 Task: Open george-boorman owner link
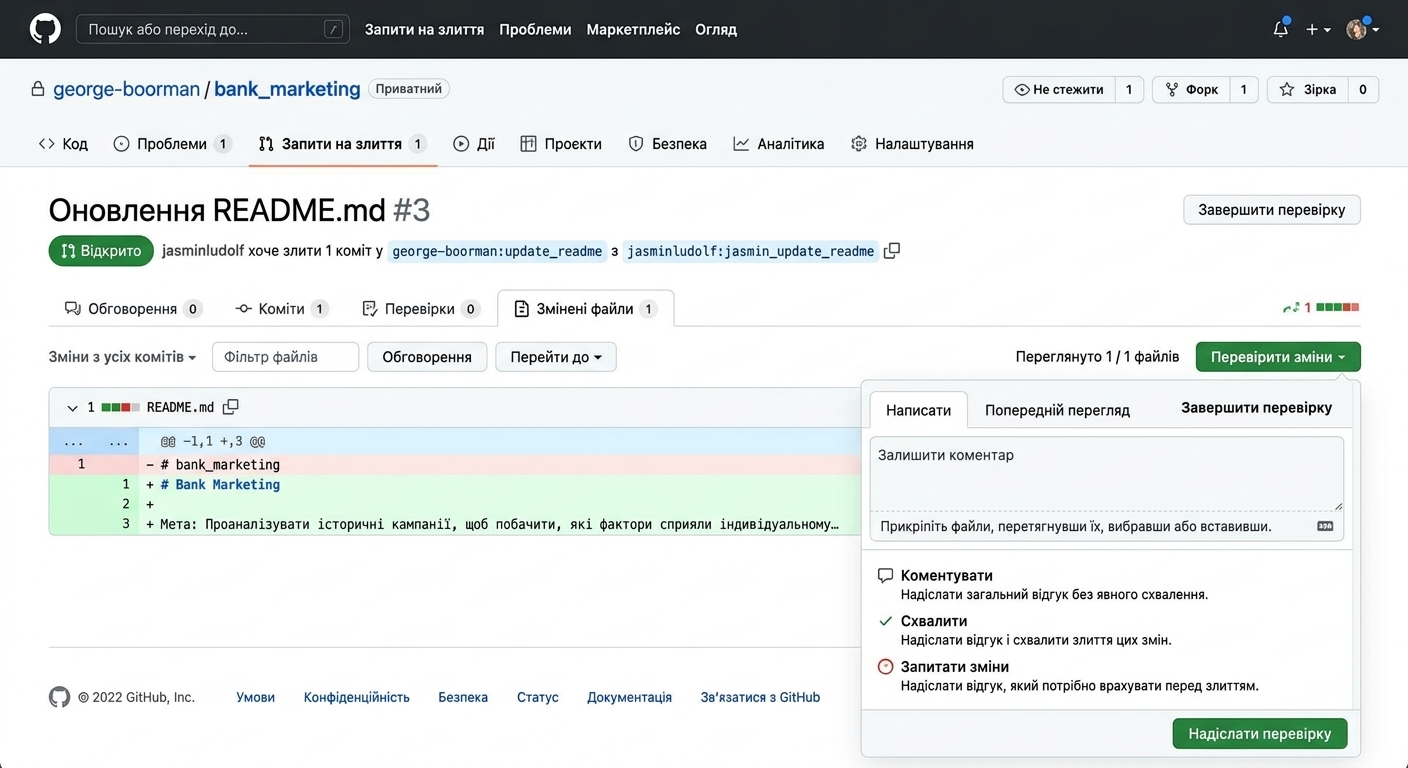pos(126,89)
